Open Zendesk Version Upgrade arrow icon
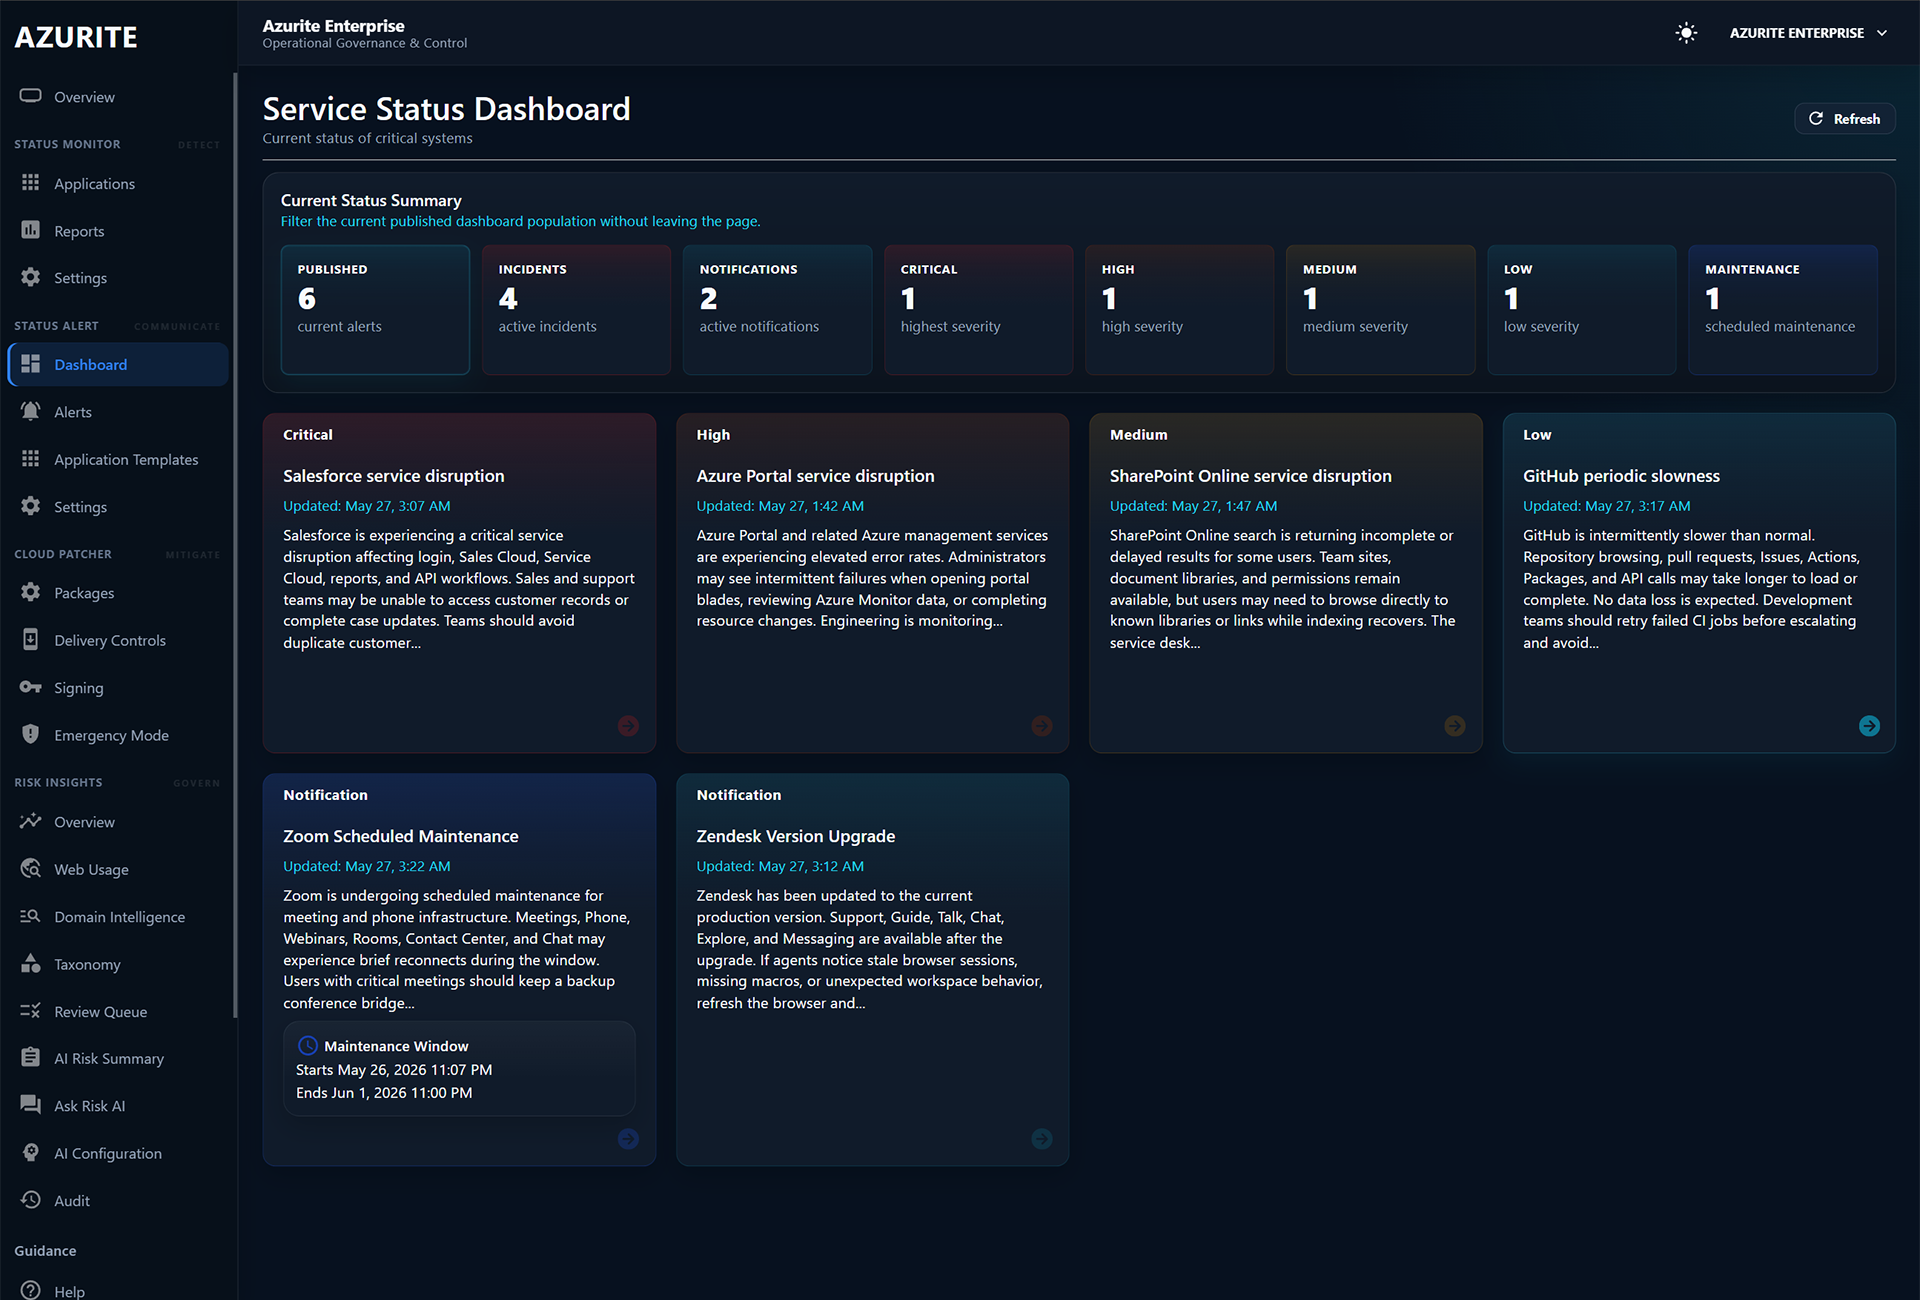Viewport: 1920px width, 1300px height. tap(1042, 1139)
